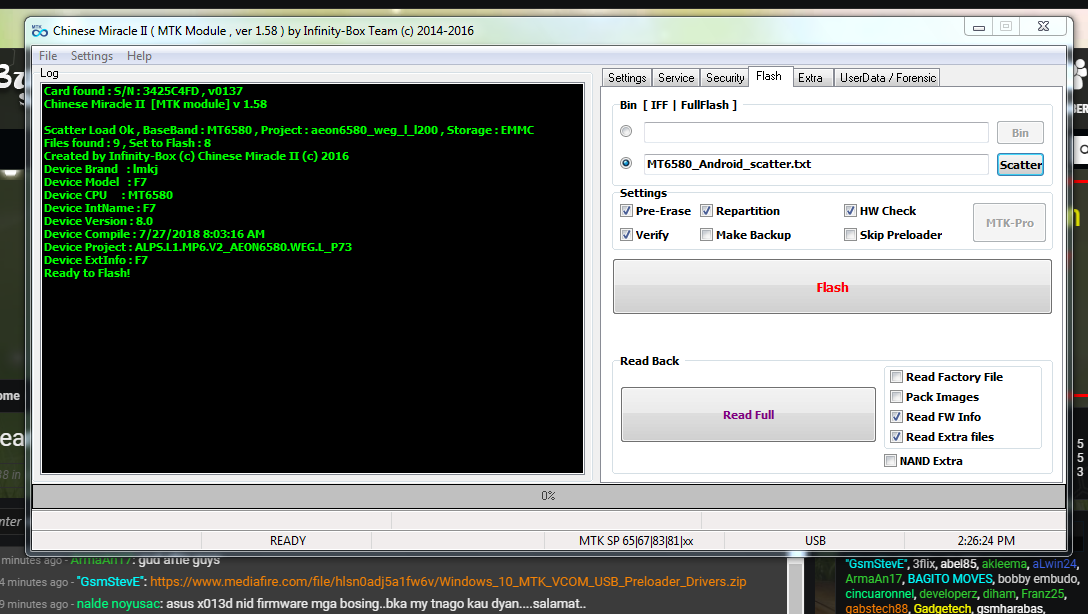The height and width of the screenshot is (614, 1088).
Task: Click the Read Full button
Action: pyautogui.click(x=748, y=414)
